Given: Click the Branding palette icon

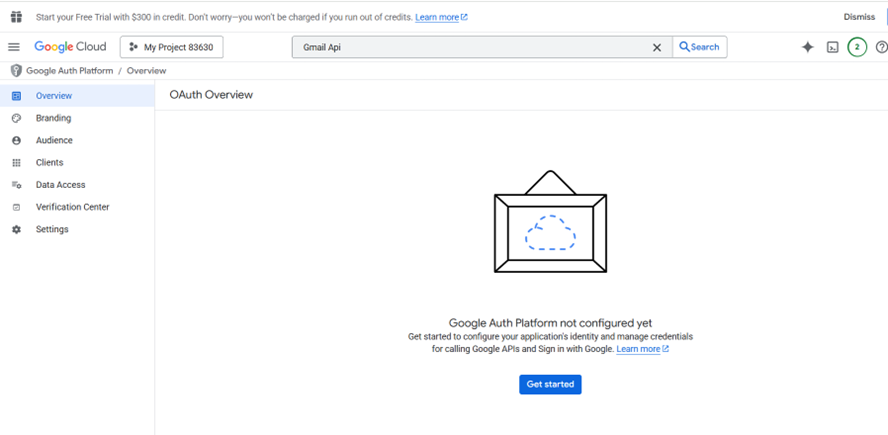Looking at the screenshot, I should [16, 118].
